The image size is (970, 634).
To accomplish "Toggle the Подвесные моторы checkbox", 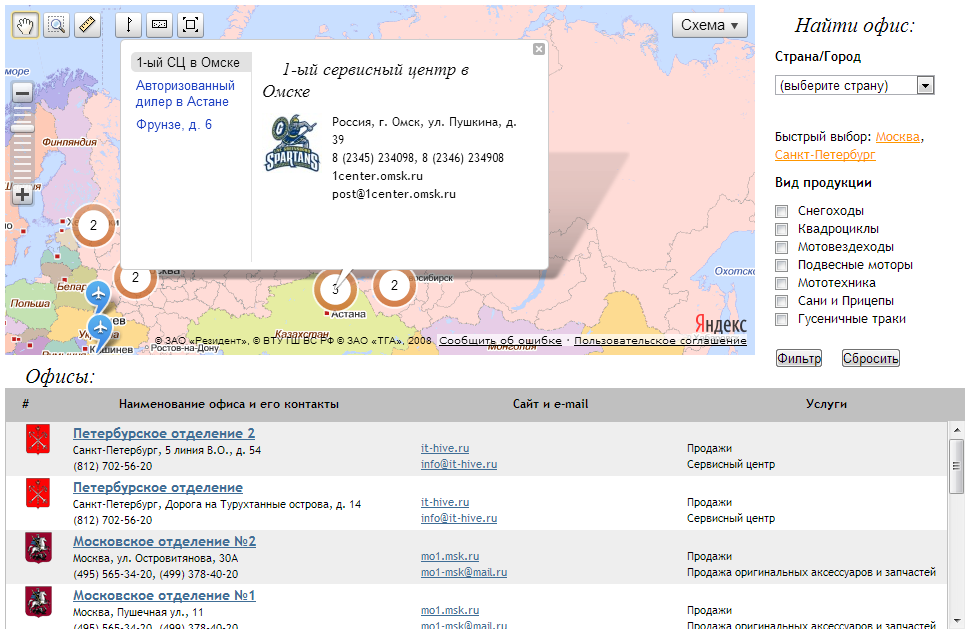I will (782, 265).
